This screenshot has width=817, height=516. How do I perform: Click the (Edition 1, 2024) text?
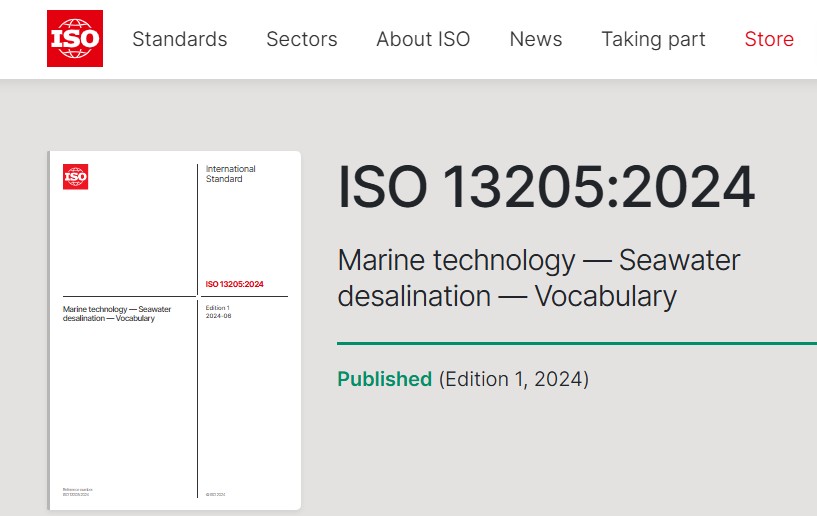coord(514,379)
